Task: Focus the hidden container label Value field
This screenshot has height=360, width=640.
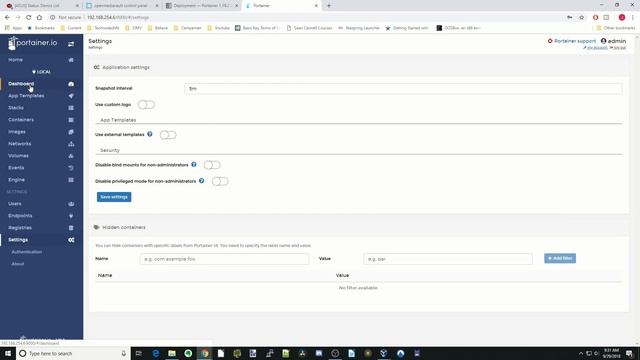Action: pyautogui.click(x=448, y=259)
